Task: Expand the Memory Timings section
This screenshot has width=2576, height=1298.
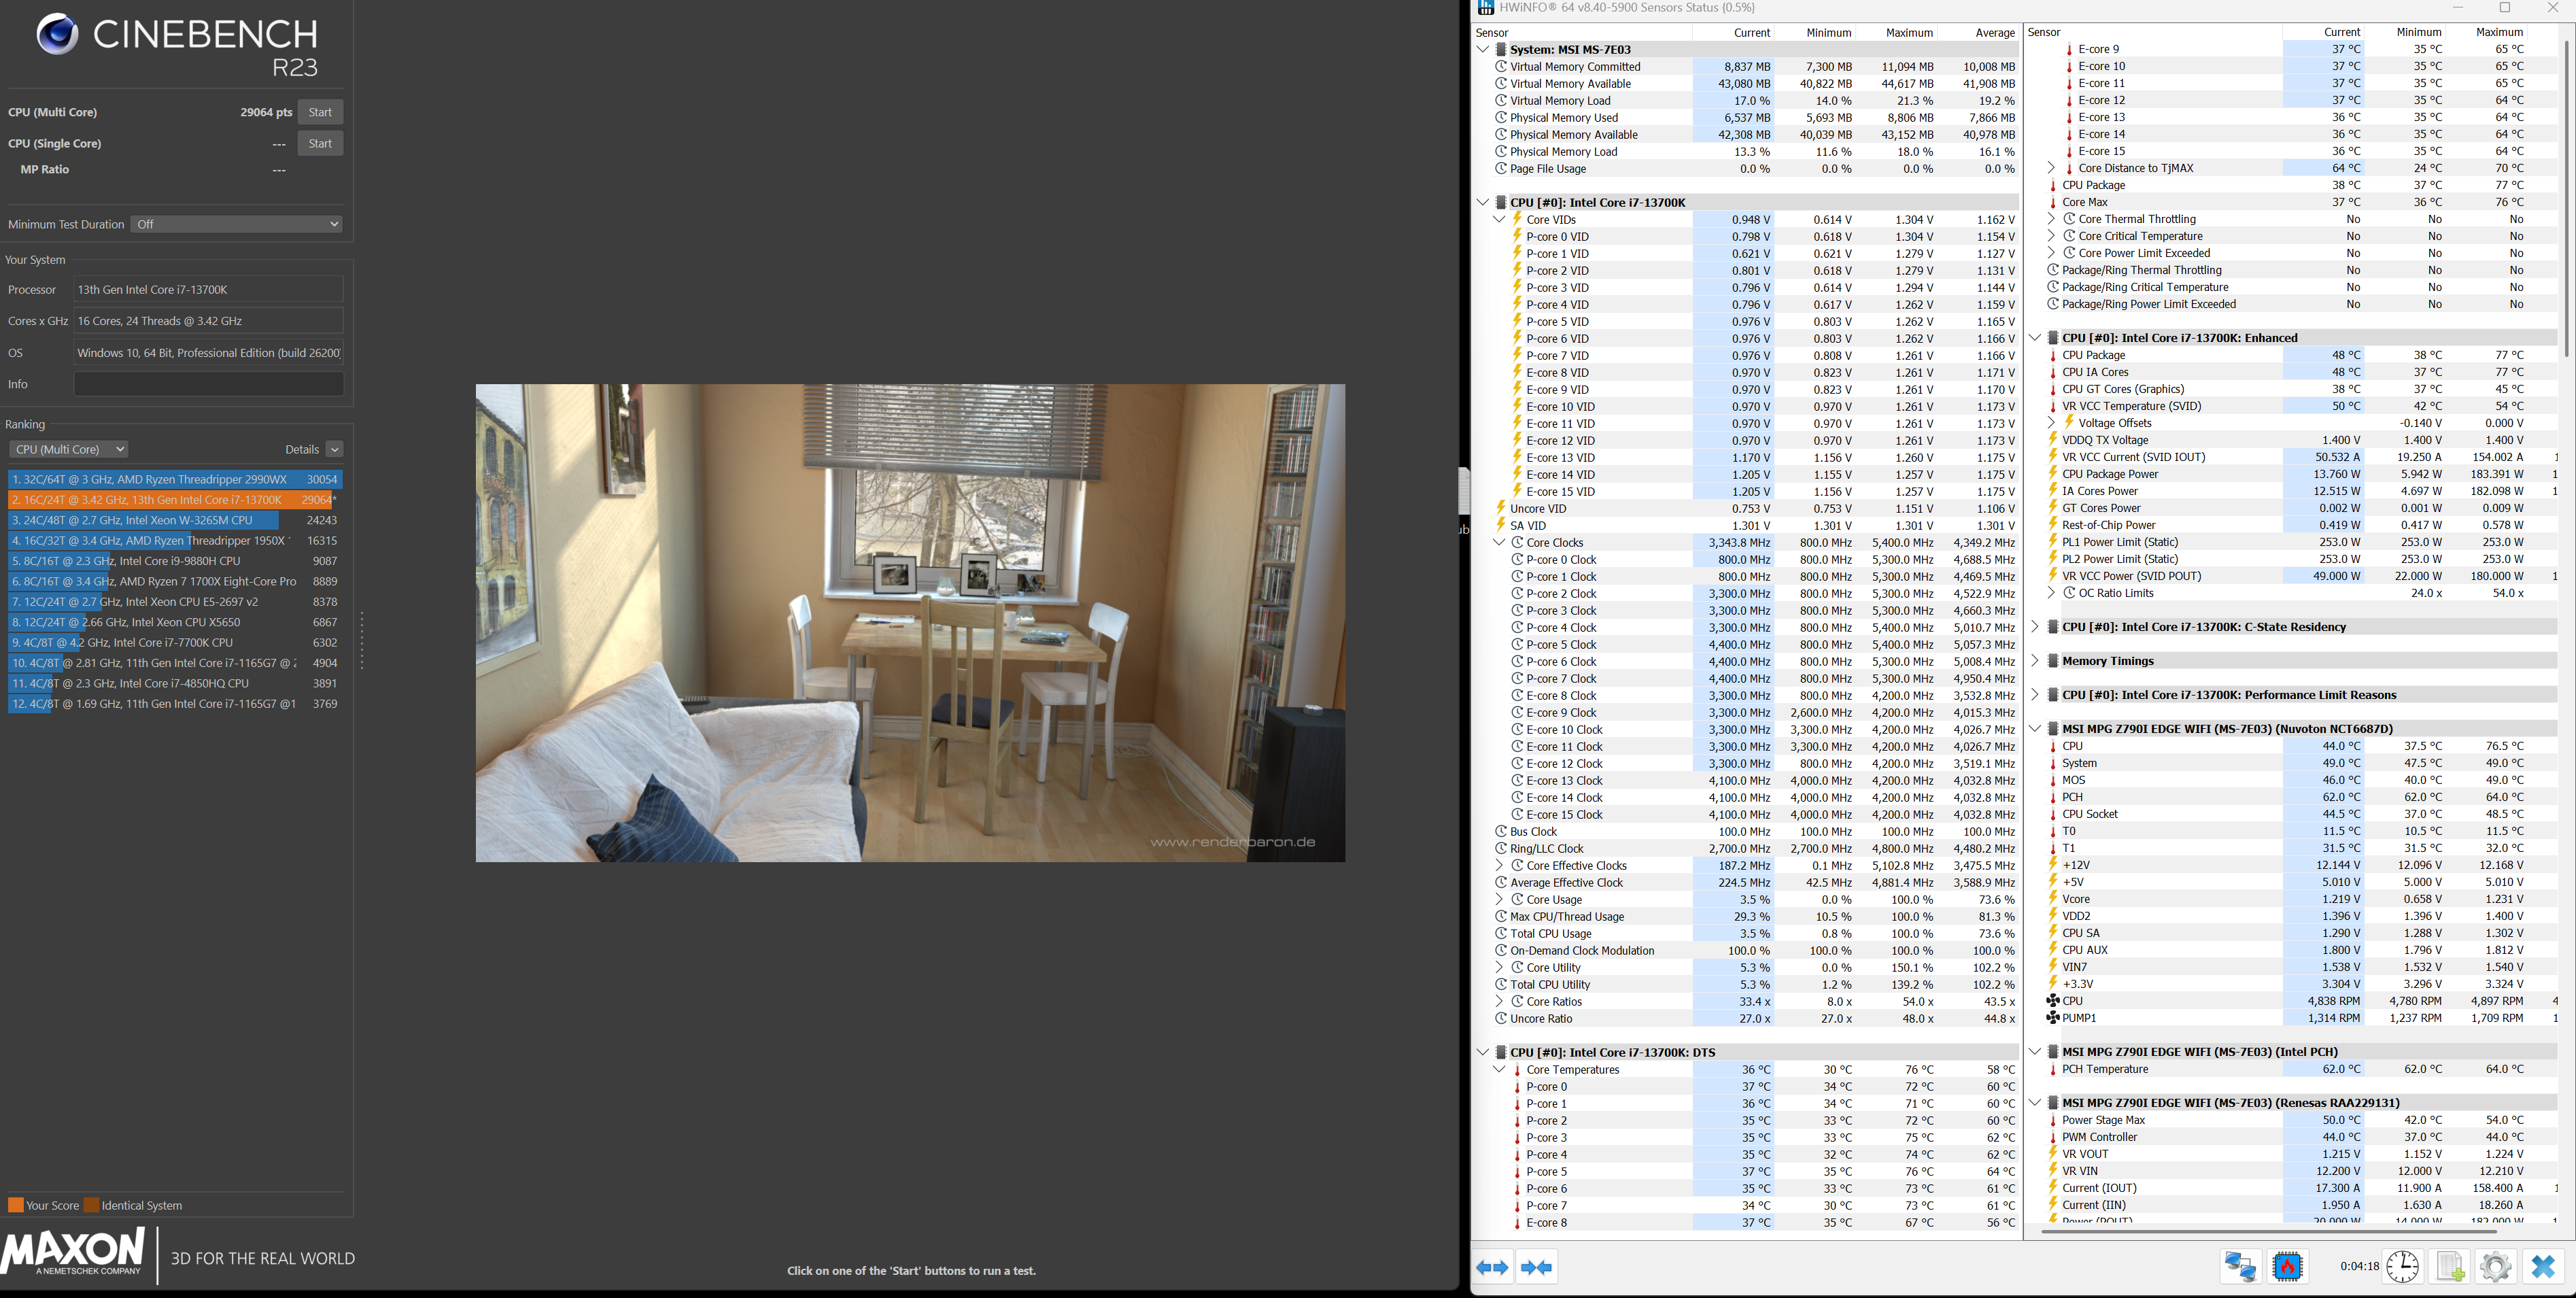Action: pos(2035,661)
